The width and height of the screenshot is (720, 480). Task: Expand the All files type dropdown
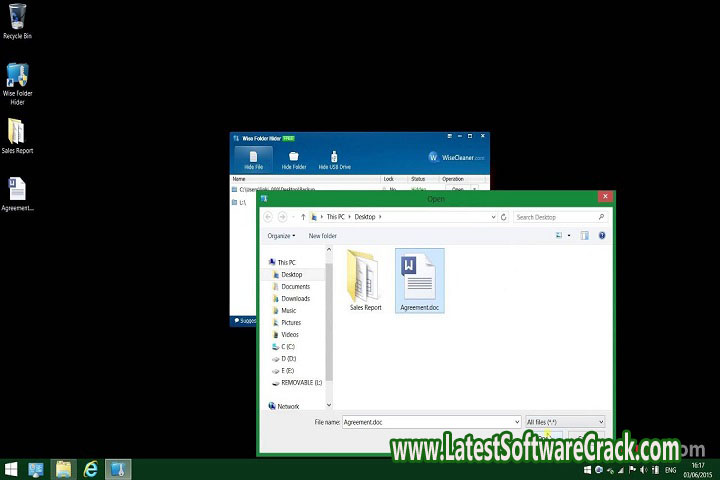(x=565, y=422)
